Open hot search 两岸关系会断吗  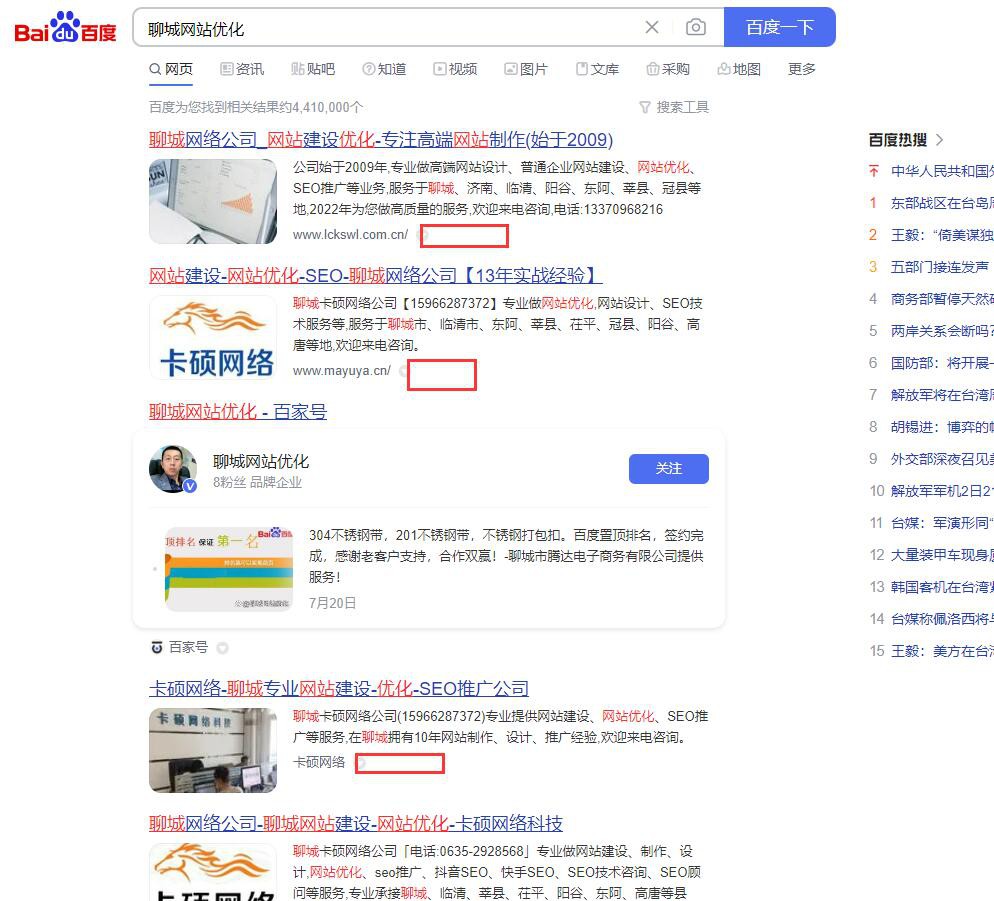942,331
